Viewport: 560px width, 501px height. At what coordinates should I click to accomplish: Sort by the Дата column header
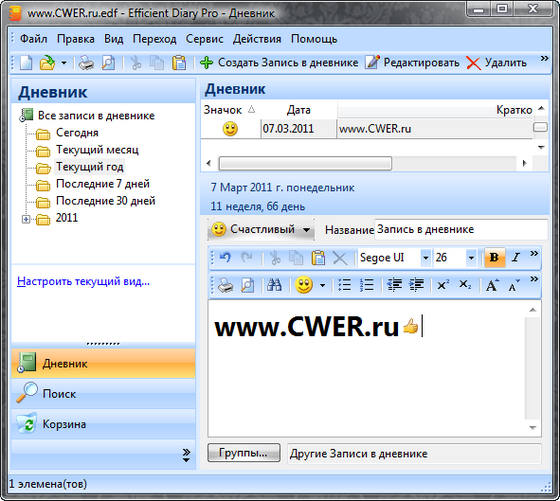299,110
